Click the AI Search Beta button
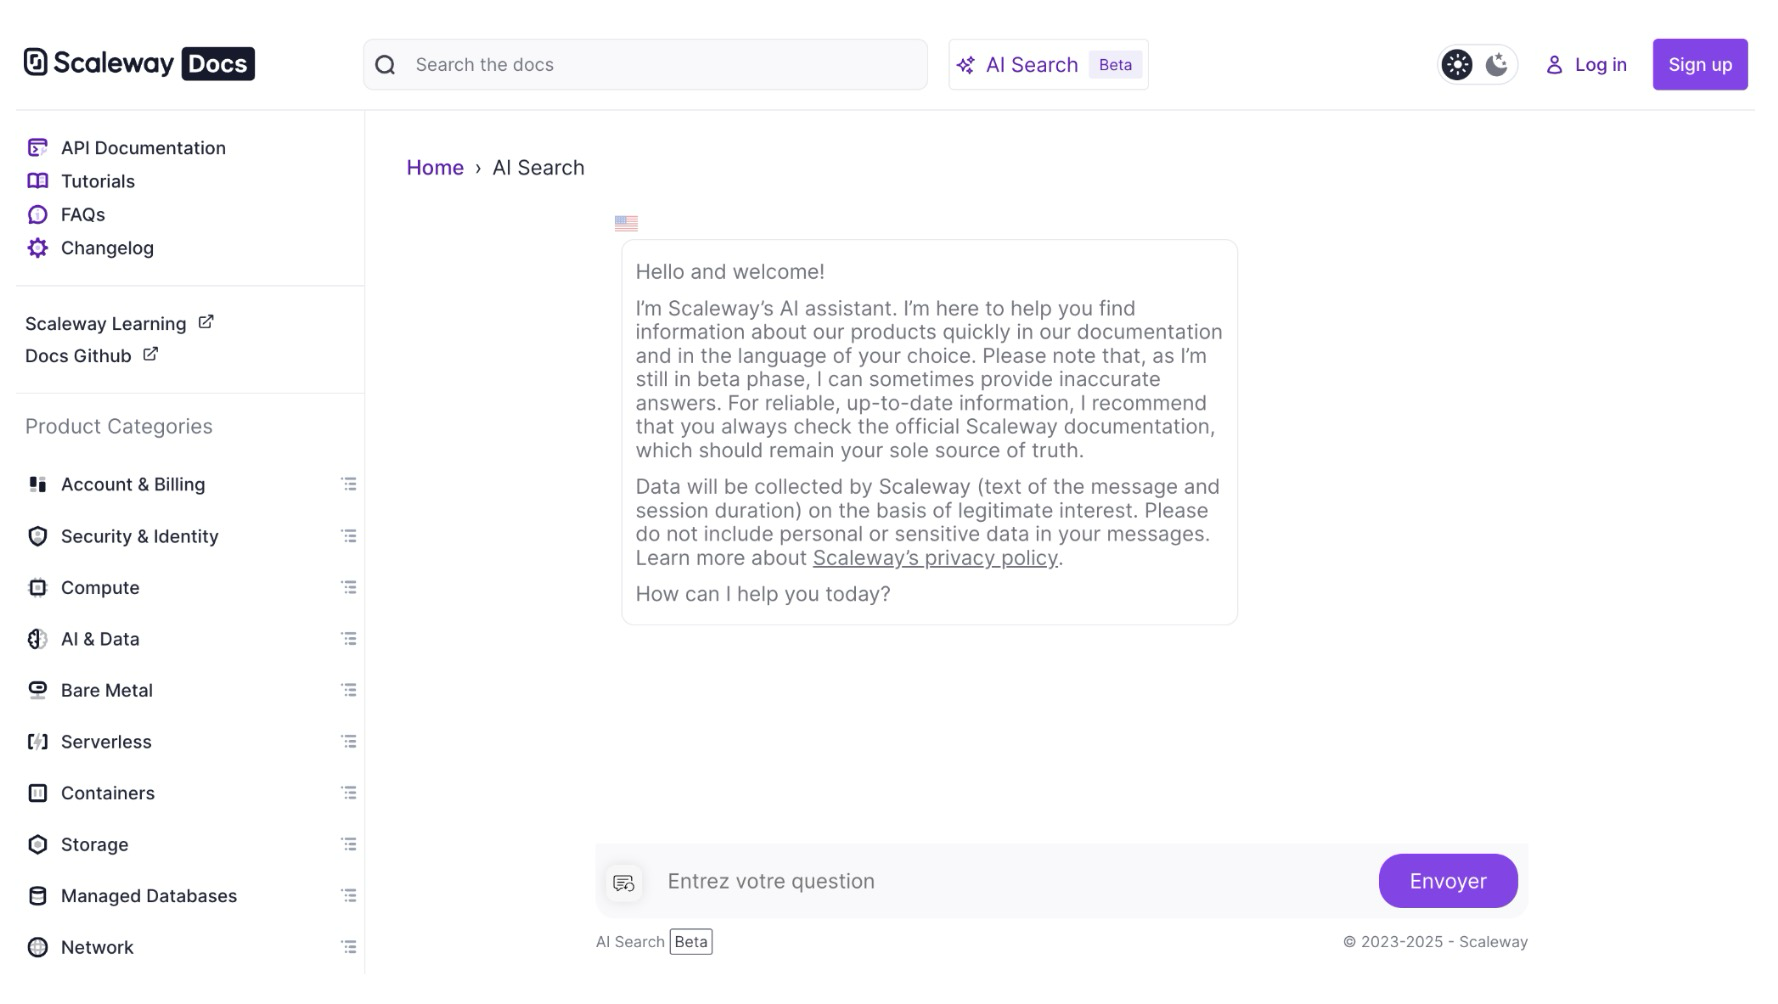 point(1047,65)
